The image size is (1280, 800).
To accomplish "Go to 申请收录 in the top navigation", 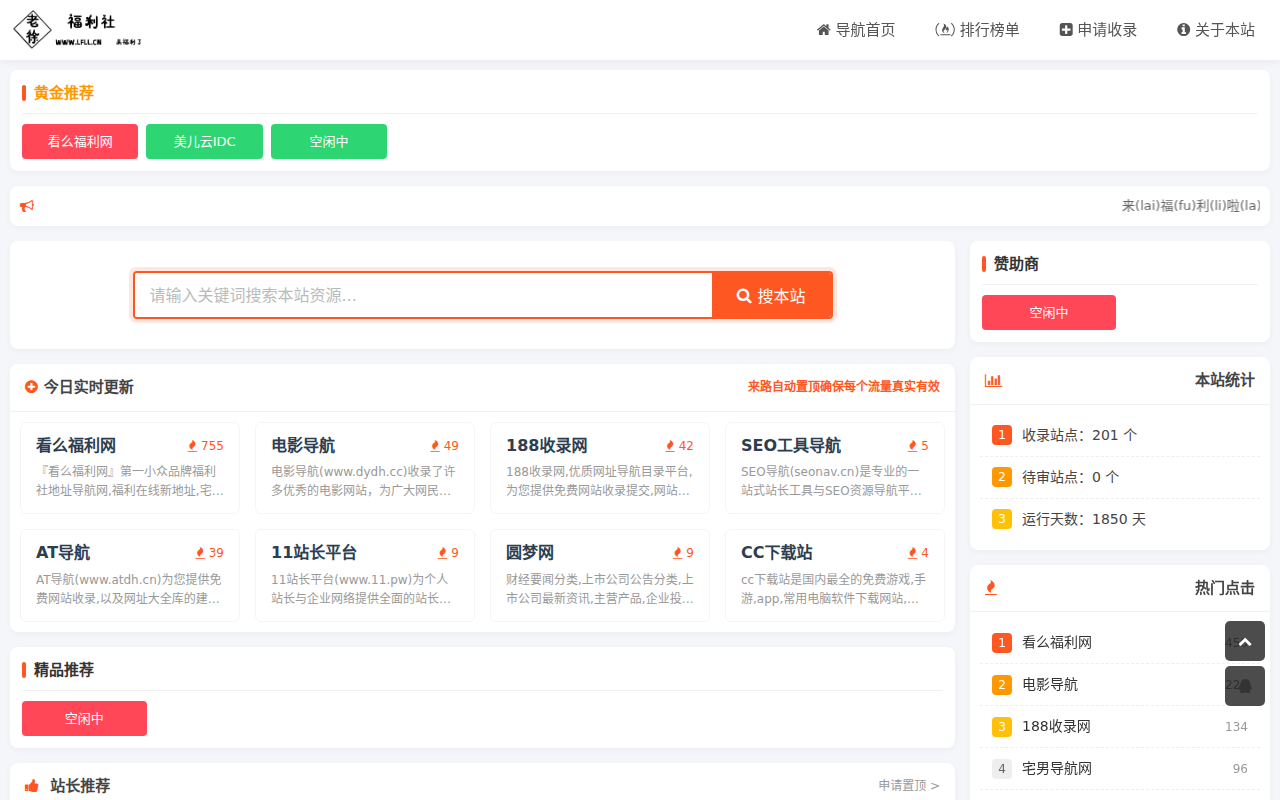I will pyautogui.click(x=1097, y=30).
